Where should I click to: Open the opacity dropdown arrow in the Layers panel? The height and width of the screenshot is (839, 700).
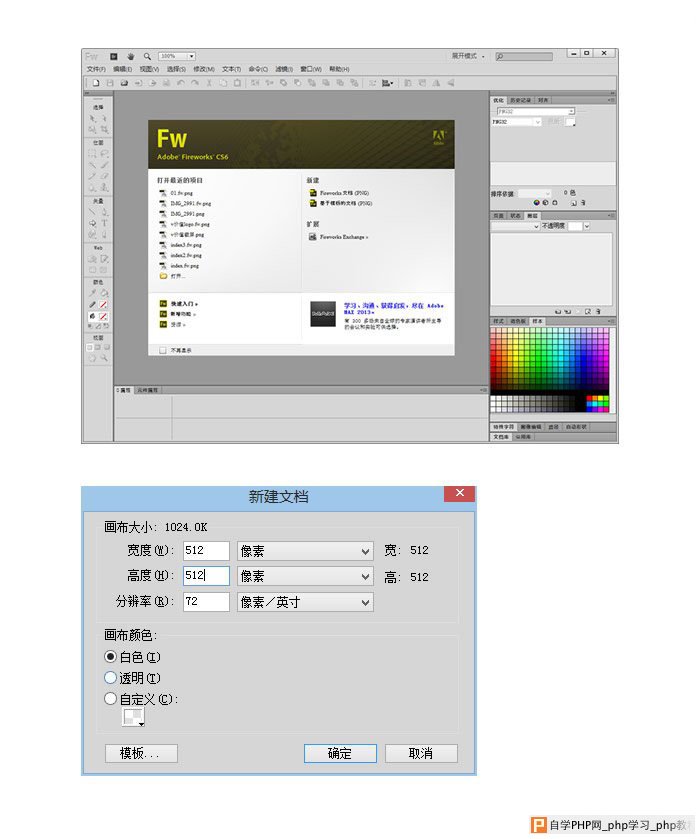(587, 226)
